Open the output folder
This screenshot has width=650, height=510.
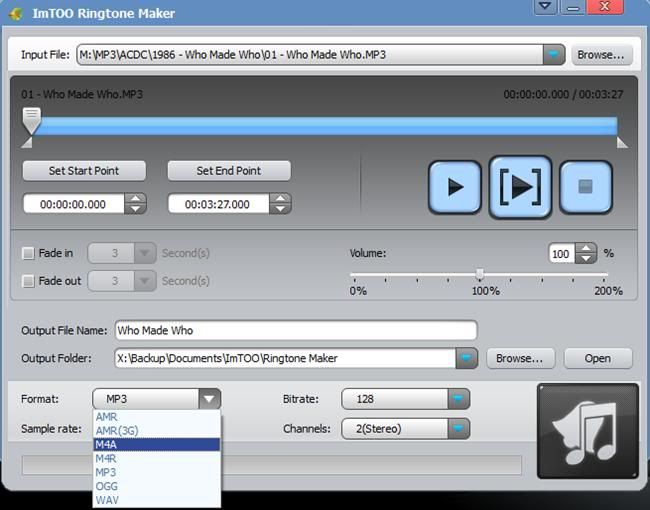coord(598,358)
